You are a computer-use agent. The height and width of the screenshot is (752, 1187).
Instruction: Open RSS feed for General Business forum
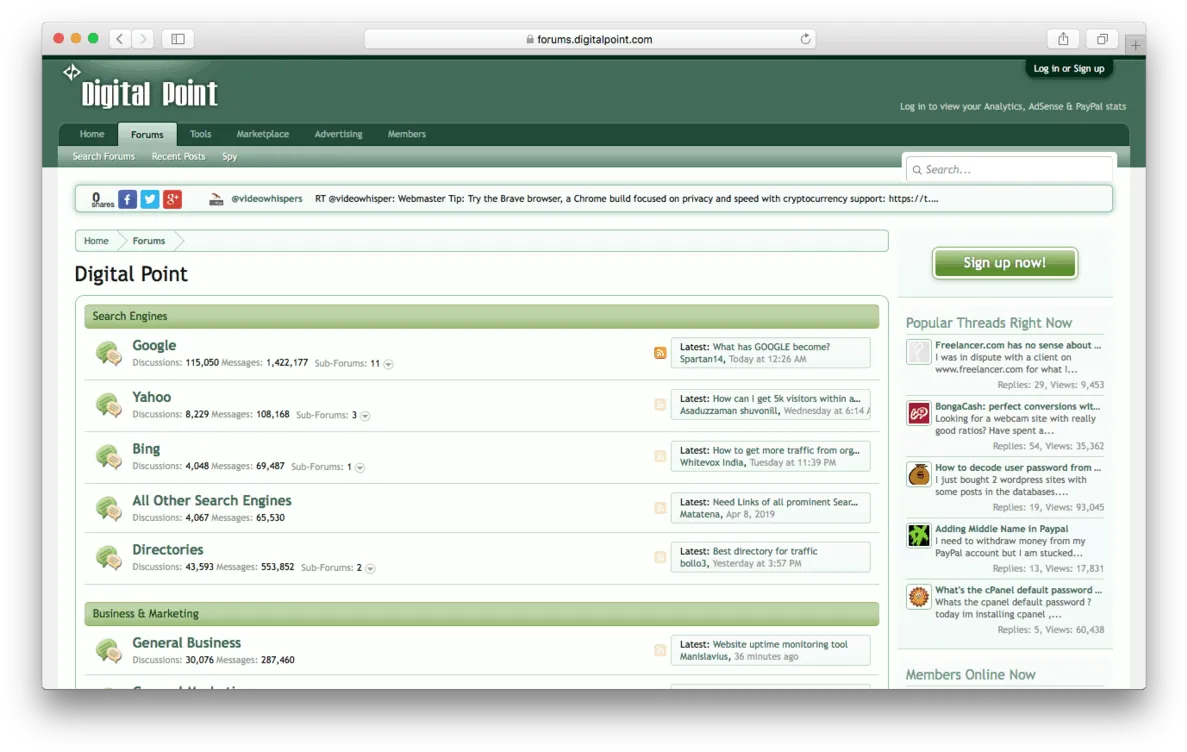coord(660,651)
